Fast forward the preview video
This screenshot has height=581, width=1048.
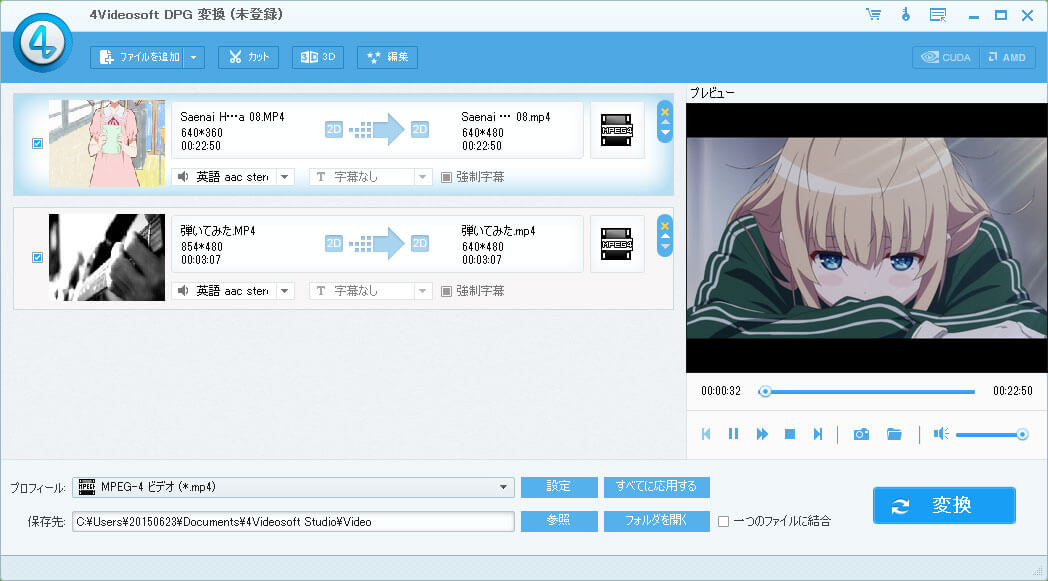point(762,434)
